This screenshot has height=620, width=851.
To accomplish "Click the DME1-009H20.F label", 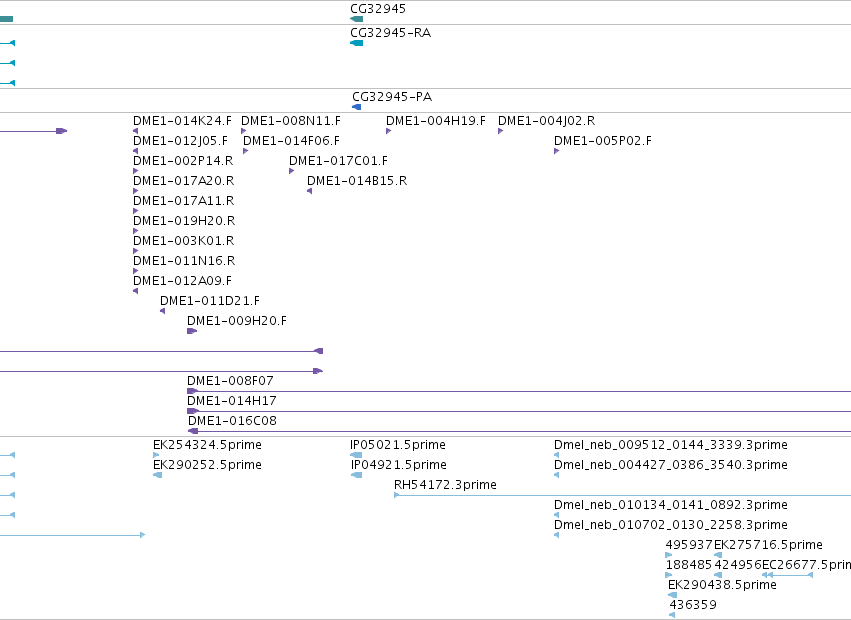I will (x=237, y=321).
